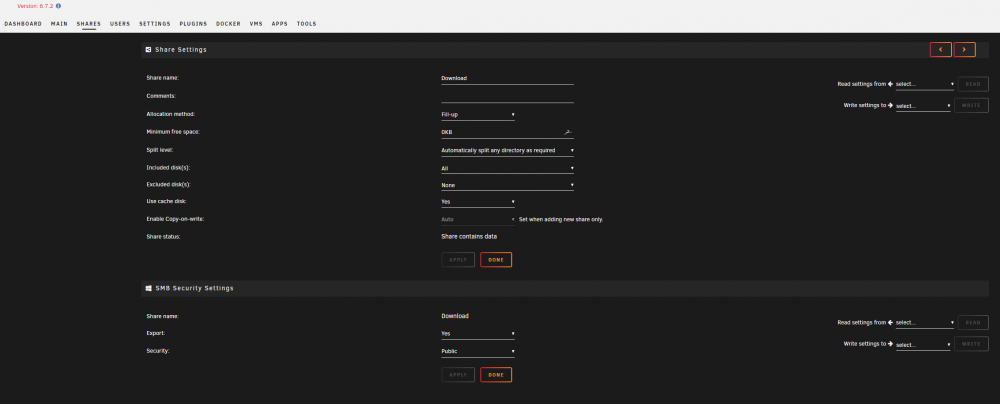Open the Plugins tab
1000x404 pixels.
[x=193, y=24]
